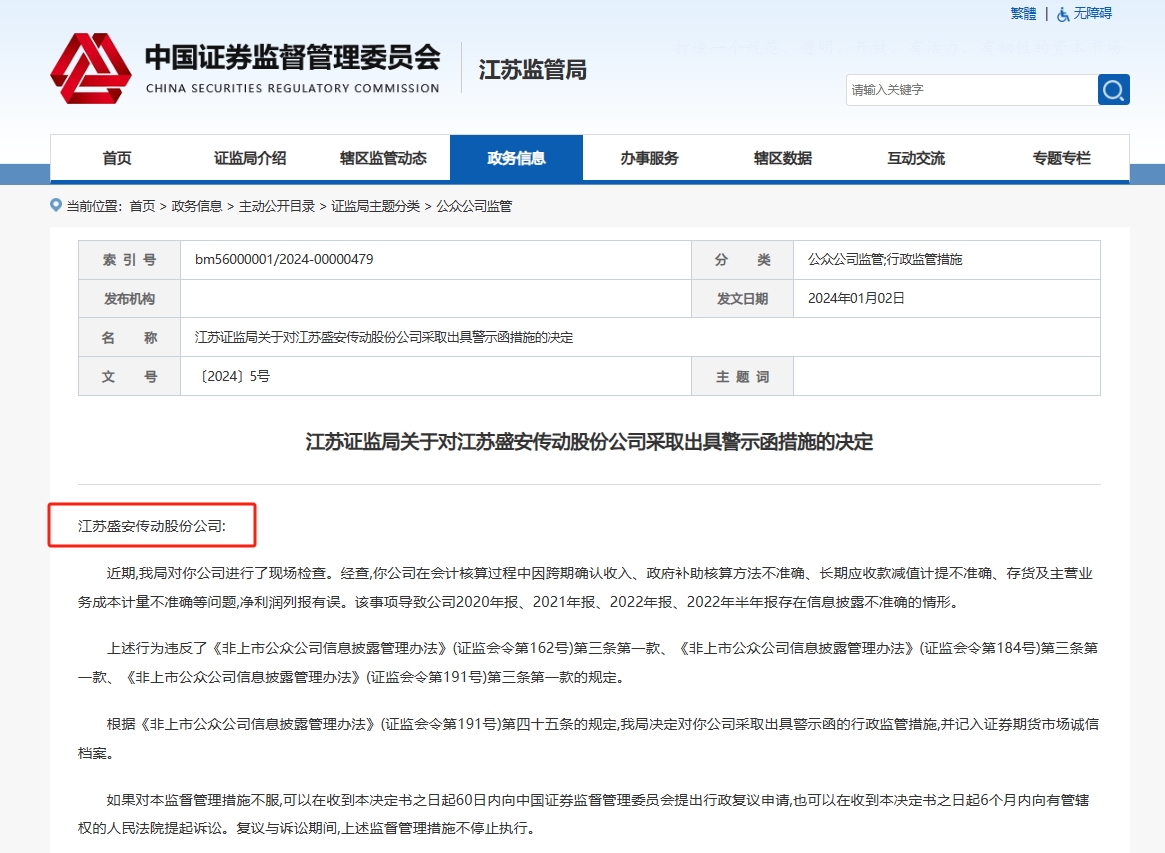Click the CHINA SECURITIES REGULATORY COMMISSION subtitle
The height and width of the screenshot is (853, 1165).
293,88
